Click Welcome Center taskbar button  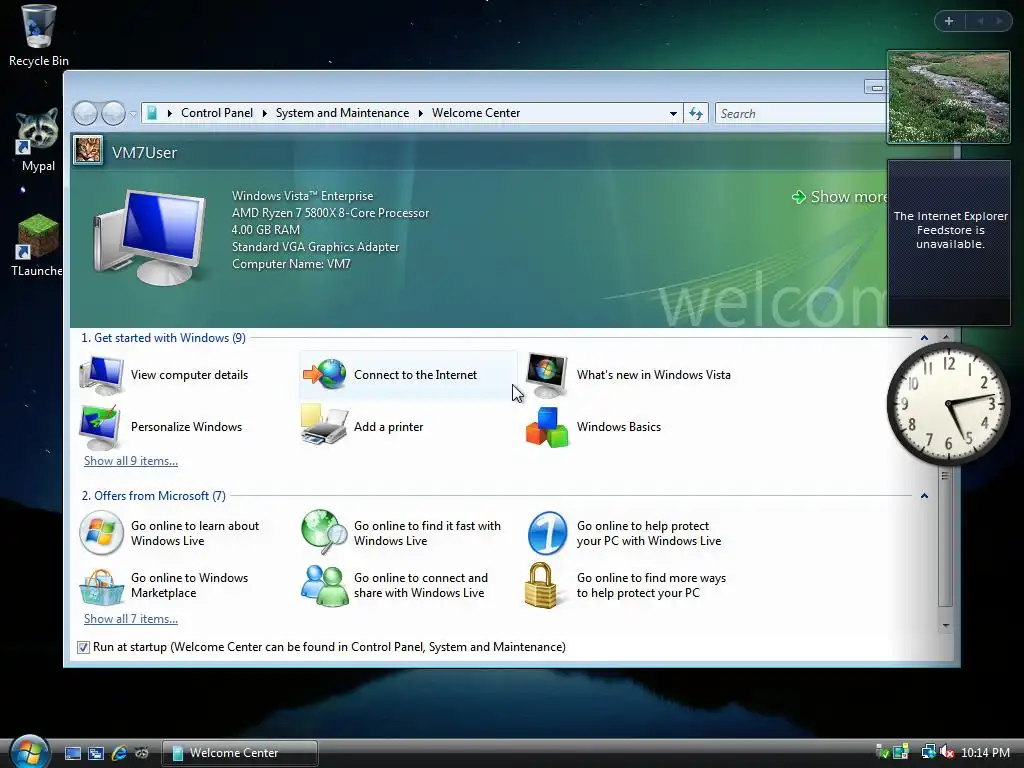click(240, 753)
